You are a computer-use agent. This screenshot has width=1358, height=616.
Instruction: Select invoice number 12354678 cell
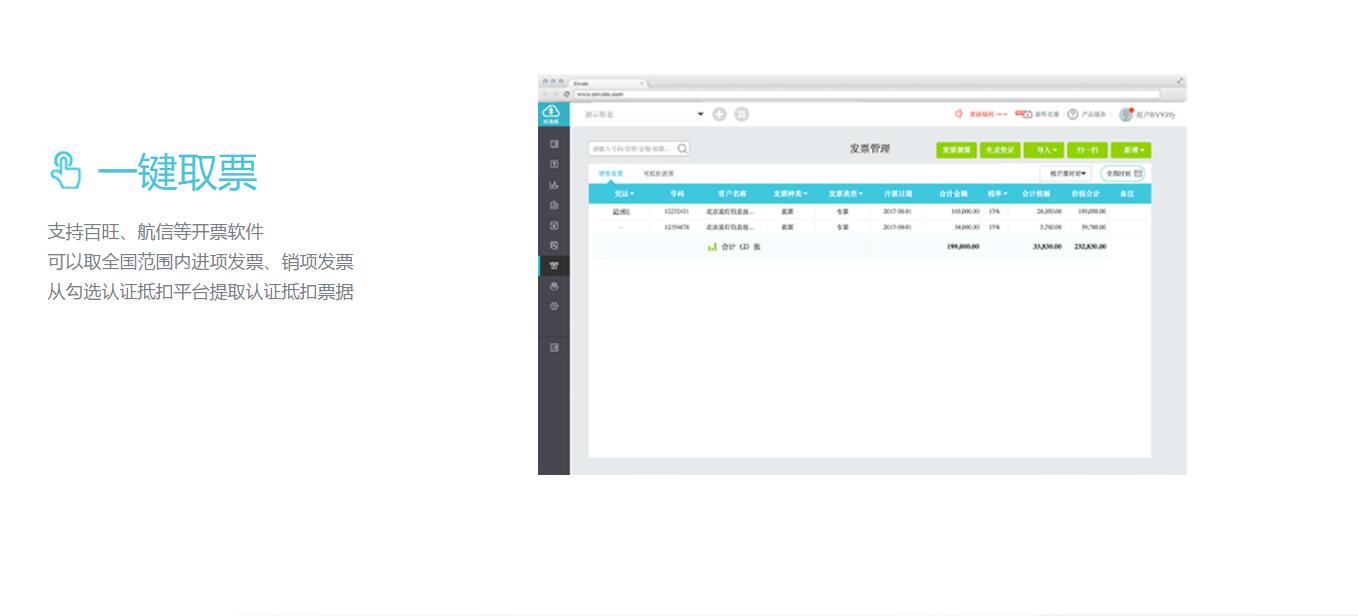point(676,227)
